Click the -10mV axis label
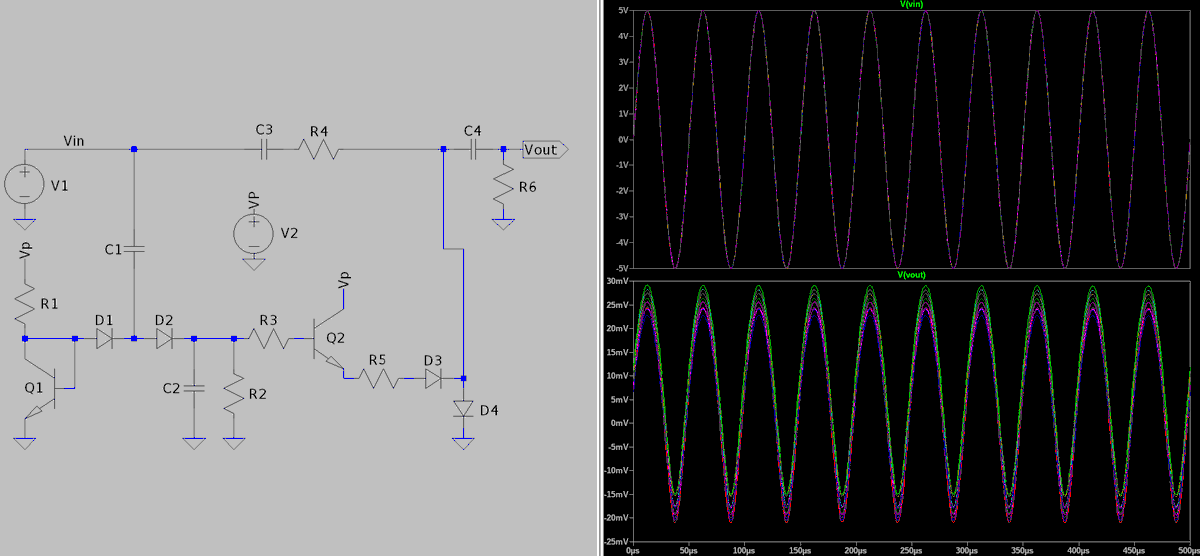 pos(616,470)
